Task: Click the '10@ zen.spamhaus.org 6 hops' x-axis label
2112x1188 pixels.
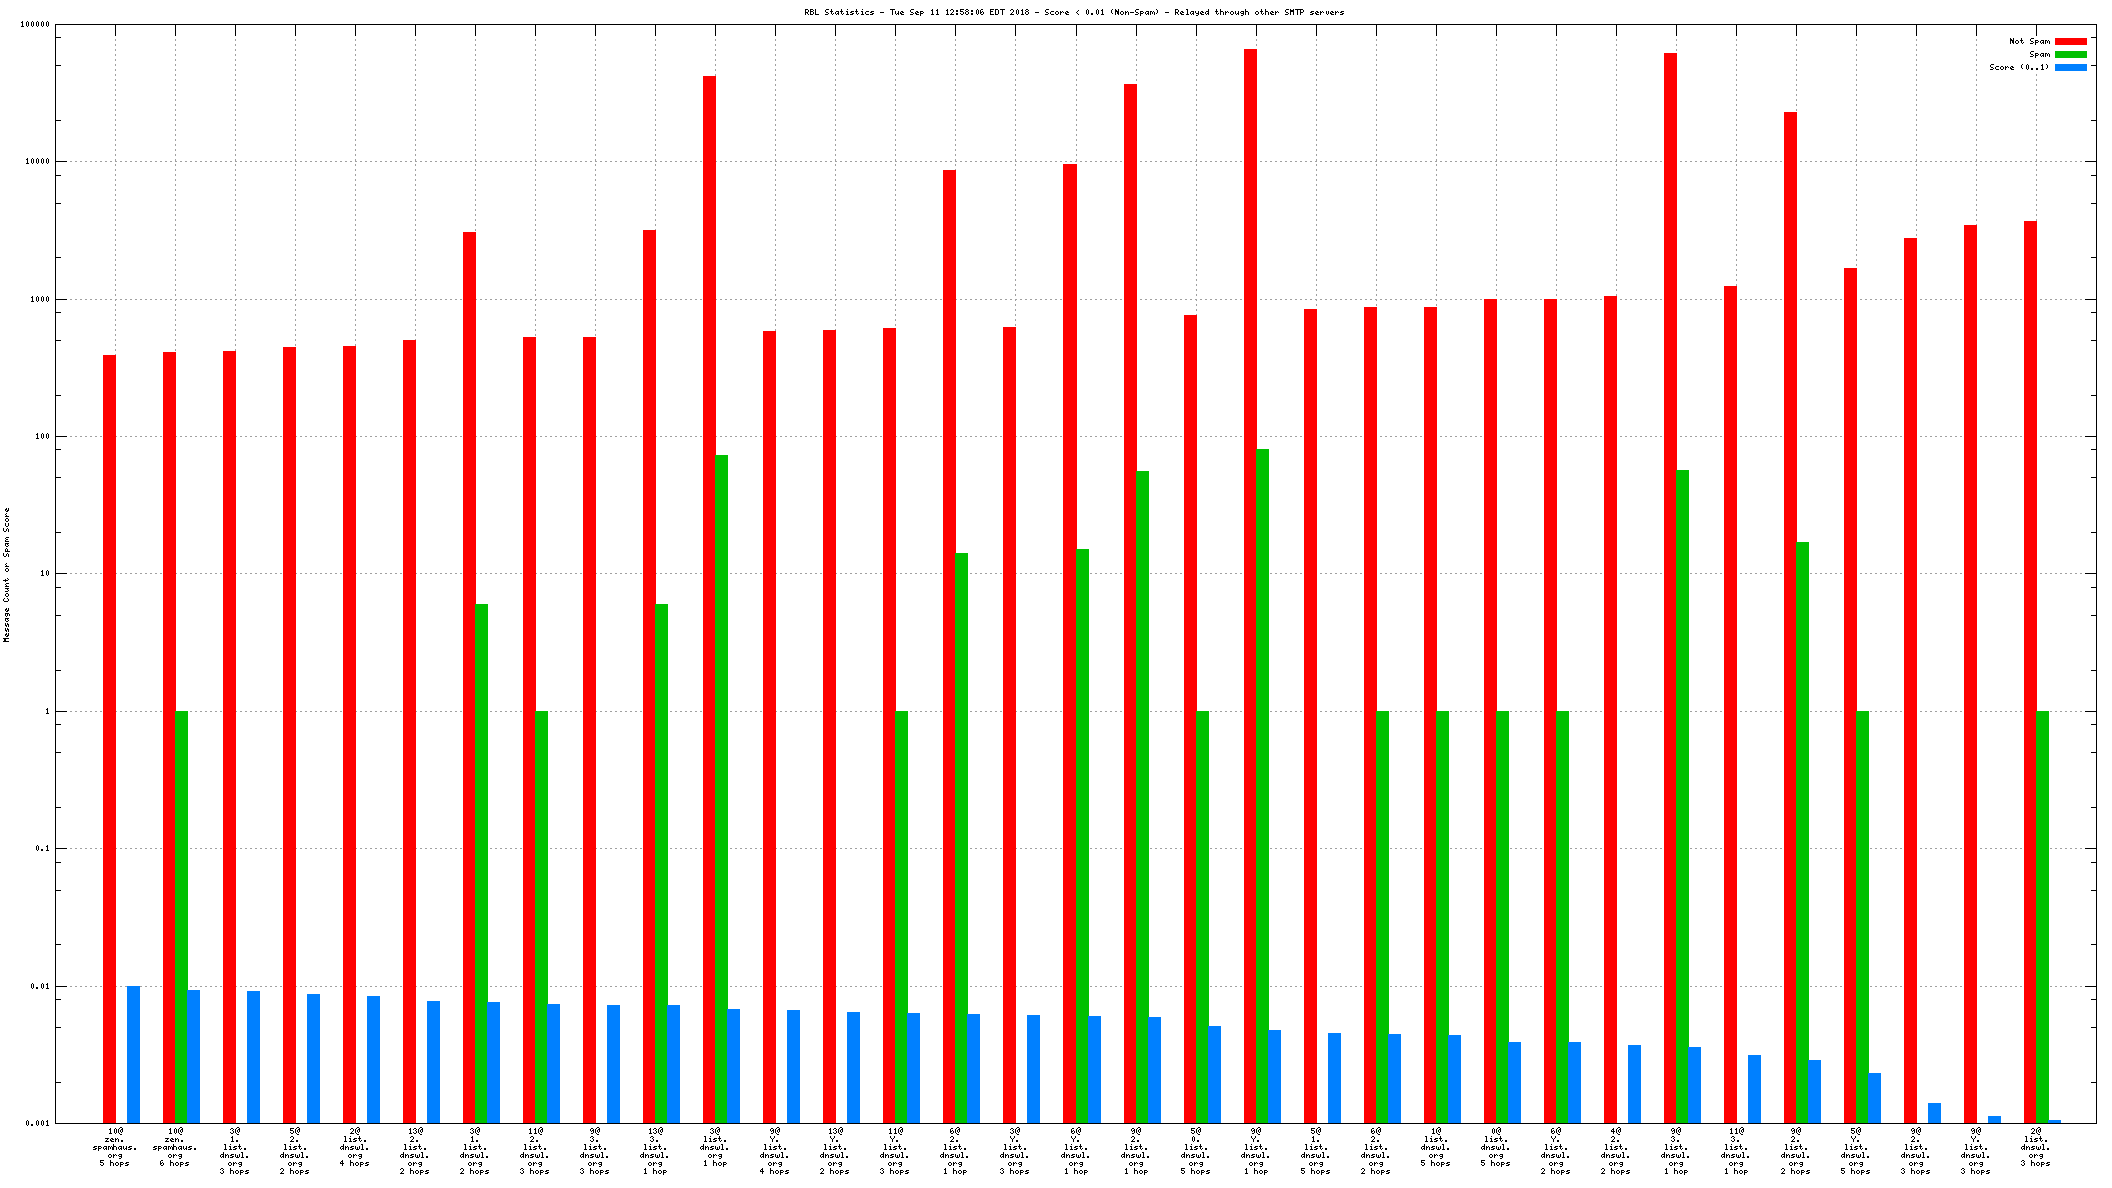Action: (175, 1147)
